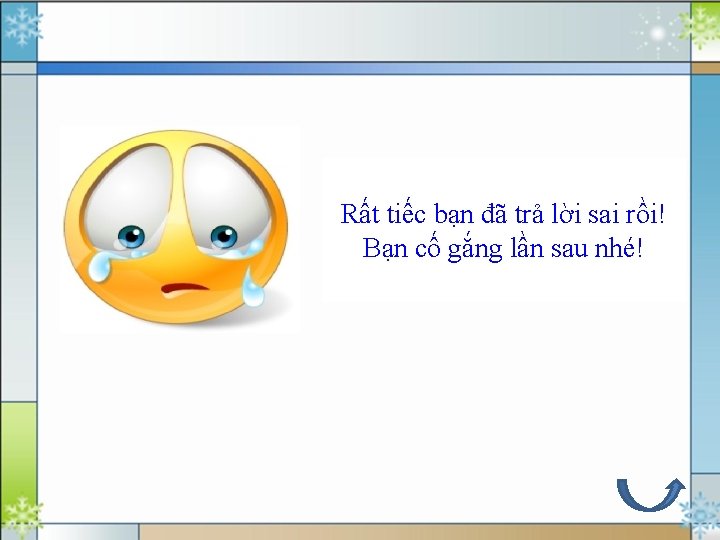720x540 pixels.
Task: Click the blue curved return arrow
Action: click(651, 494)
